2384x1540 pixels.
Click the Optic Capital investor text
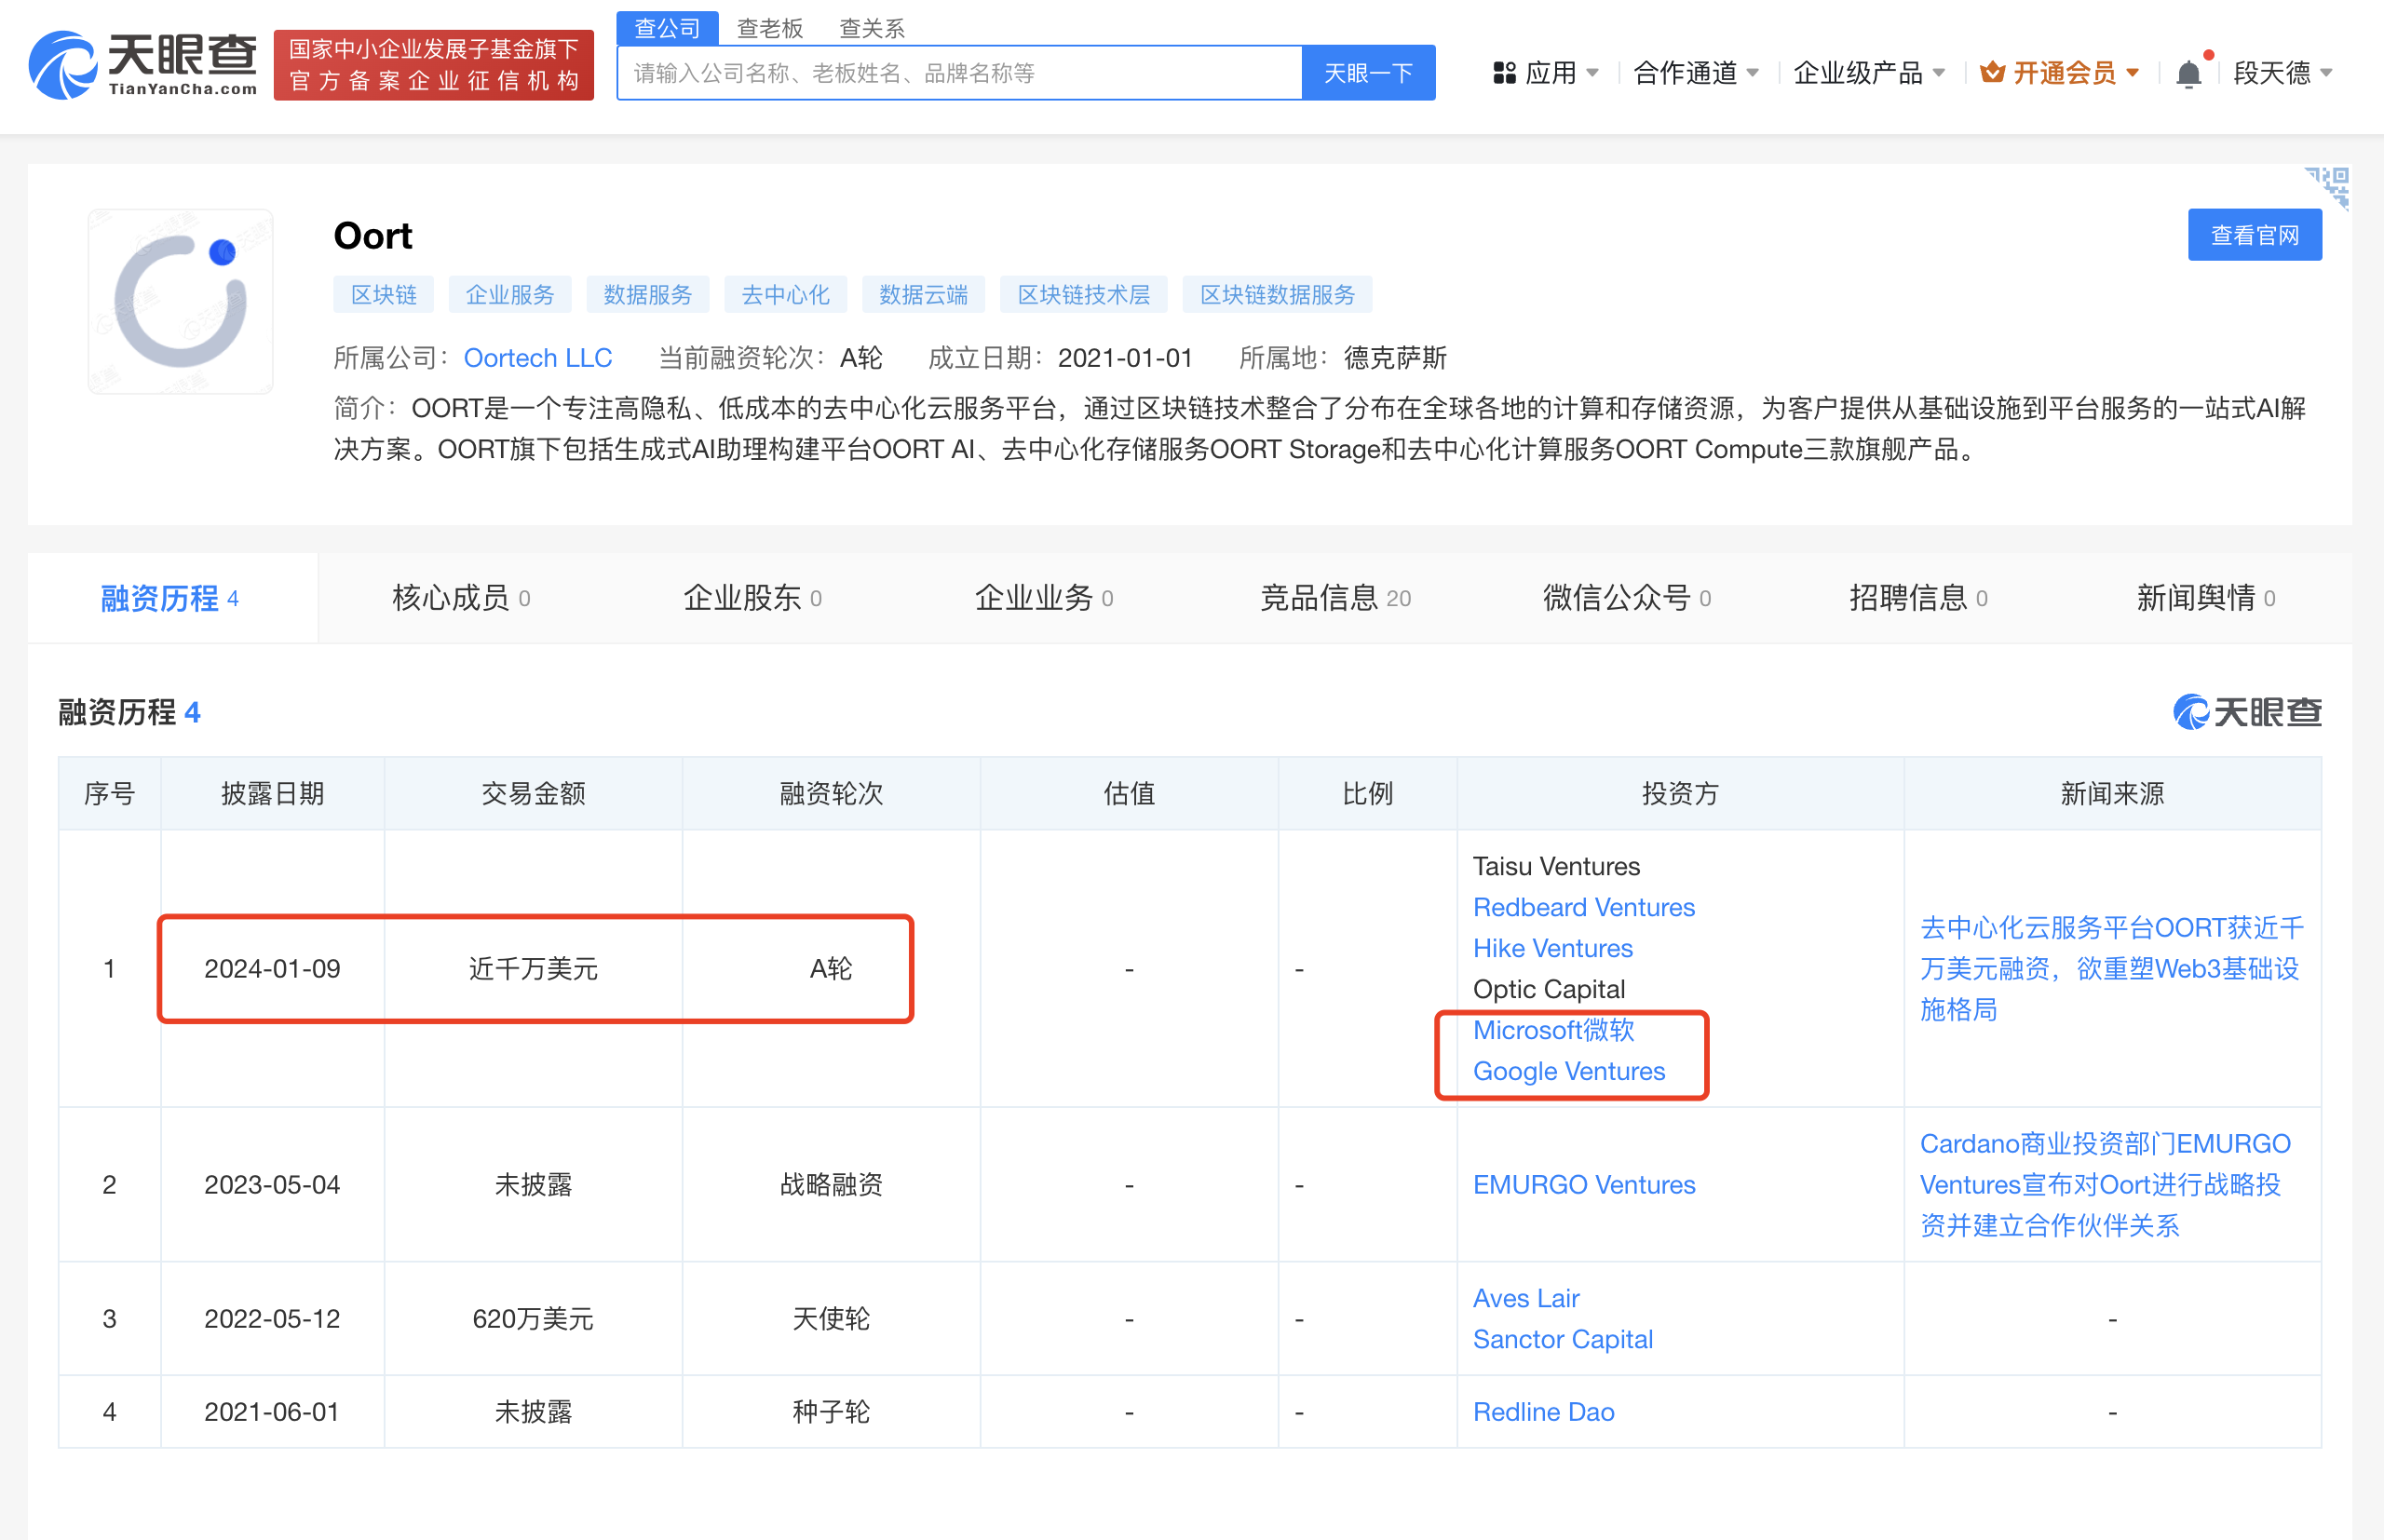[x=1549, y=989]
